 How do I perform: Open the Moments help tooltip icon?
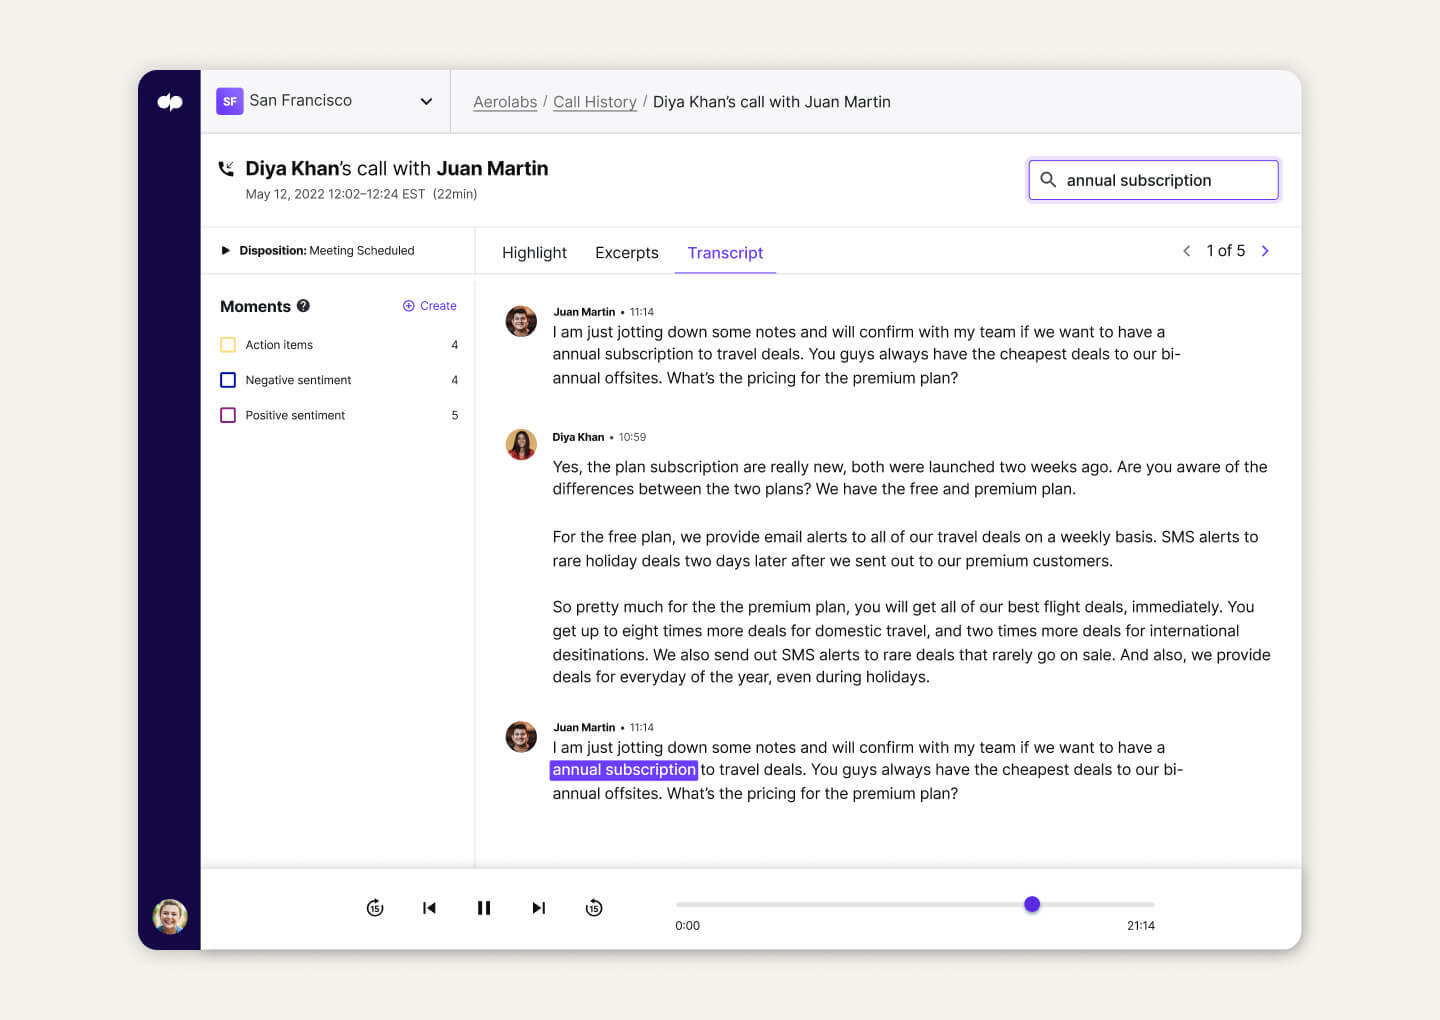[303, 306]
